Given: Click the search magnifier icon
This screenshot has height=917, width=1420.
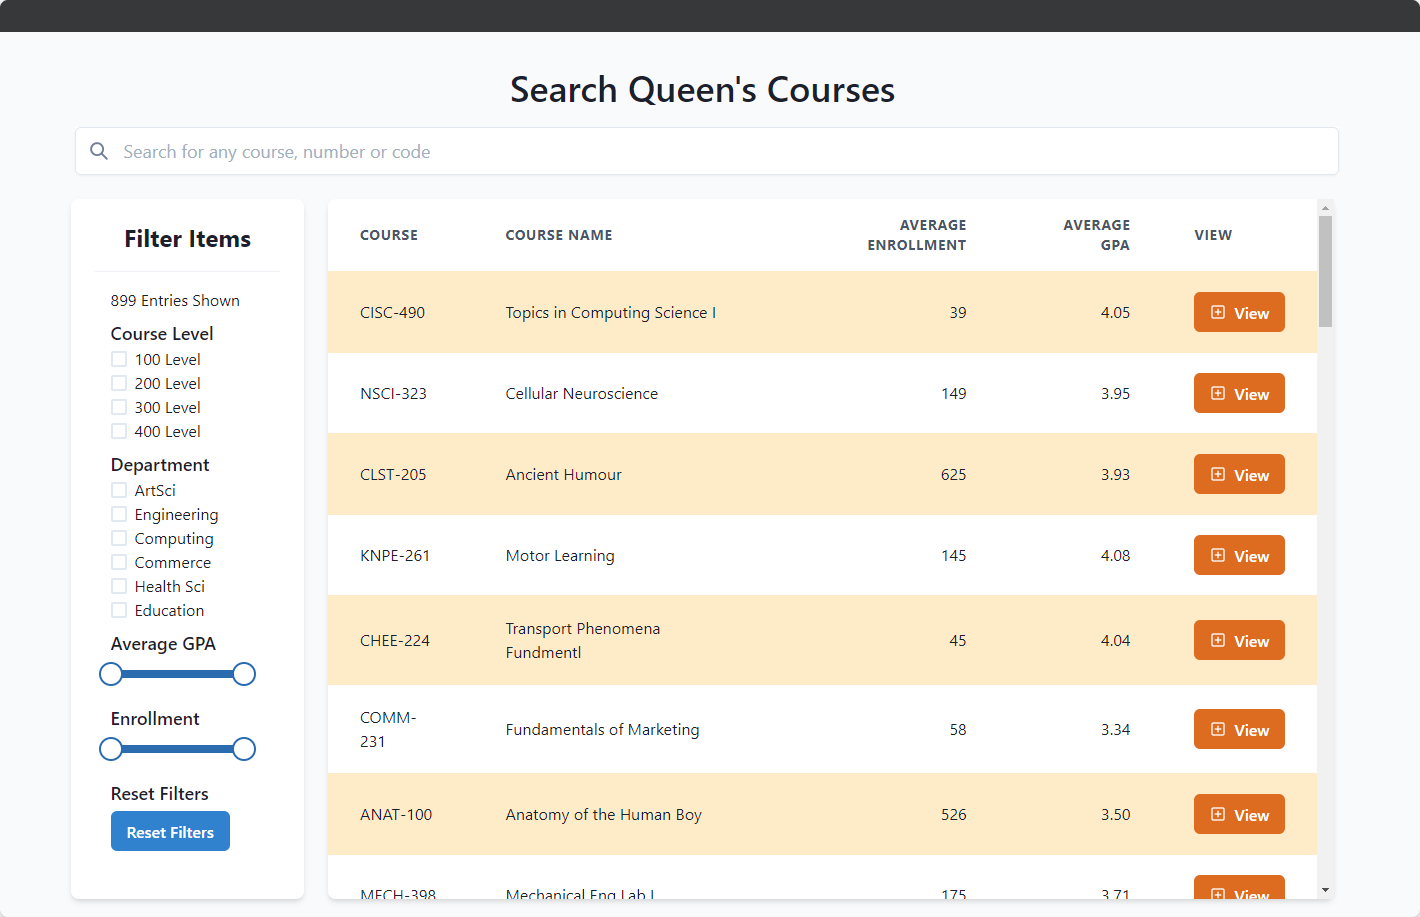Looking at the screenshot, I should pyautogui.click(x=99, y=151).
